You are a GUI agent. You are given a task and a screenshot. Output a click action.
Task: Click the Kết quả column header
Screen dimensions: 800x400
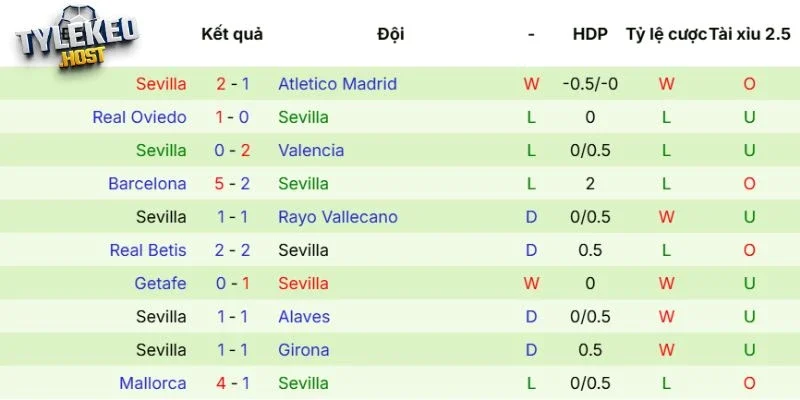(x=231, y=34)
